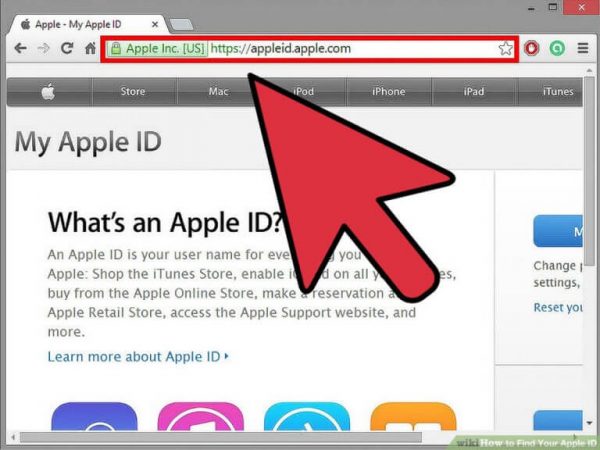The width and height of the screenshot is (600, 450).
Task: Open iPad in the Apple navigation bar
Action: point(474,92)
